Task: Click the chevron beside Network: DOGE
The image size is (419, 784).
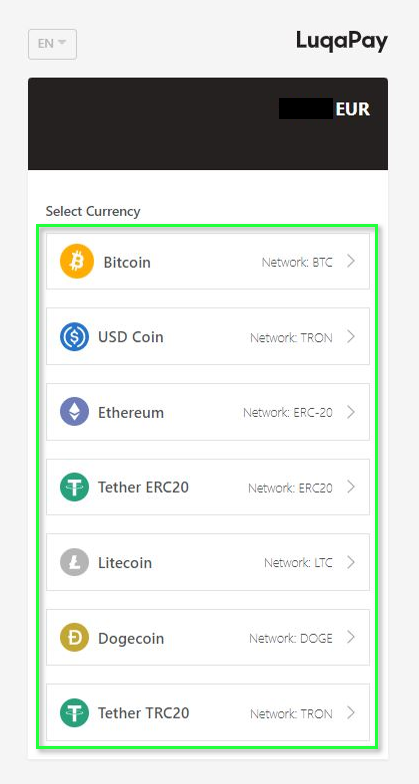Action: click(x=351, y=638)
